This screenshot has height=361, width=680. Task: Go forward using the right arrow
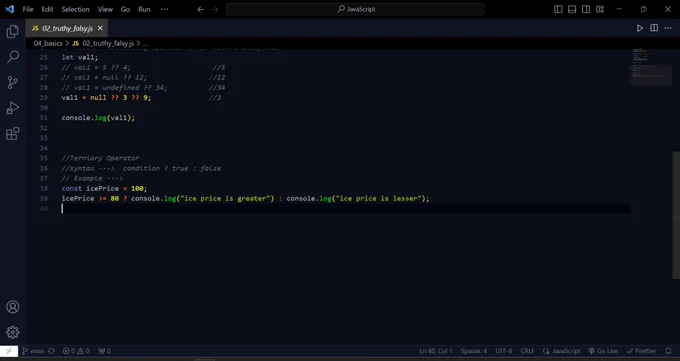215,9
